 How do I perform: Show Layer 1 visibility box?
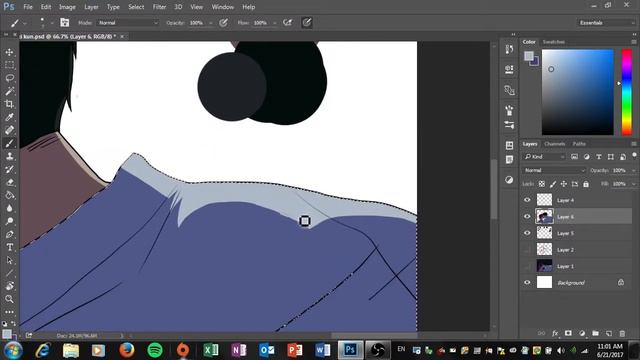[x=527, y=266]
